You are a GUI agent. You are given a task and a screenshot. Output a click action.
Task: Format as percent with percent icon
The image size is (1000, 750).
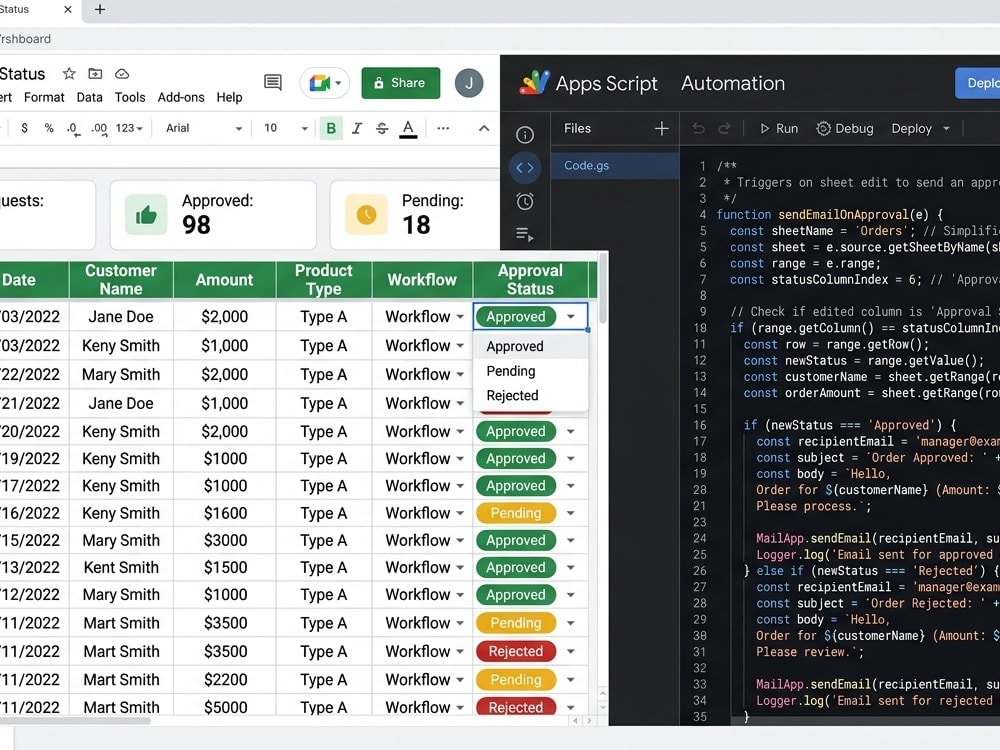49,128
